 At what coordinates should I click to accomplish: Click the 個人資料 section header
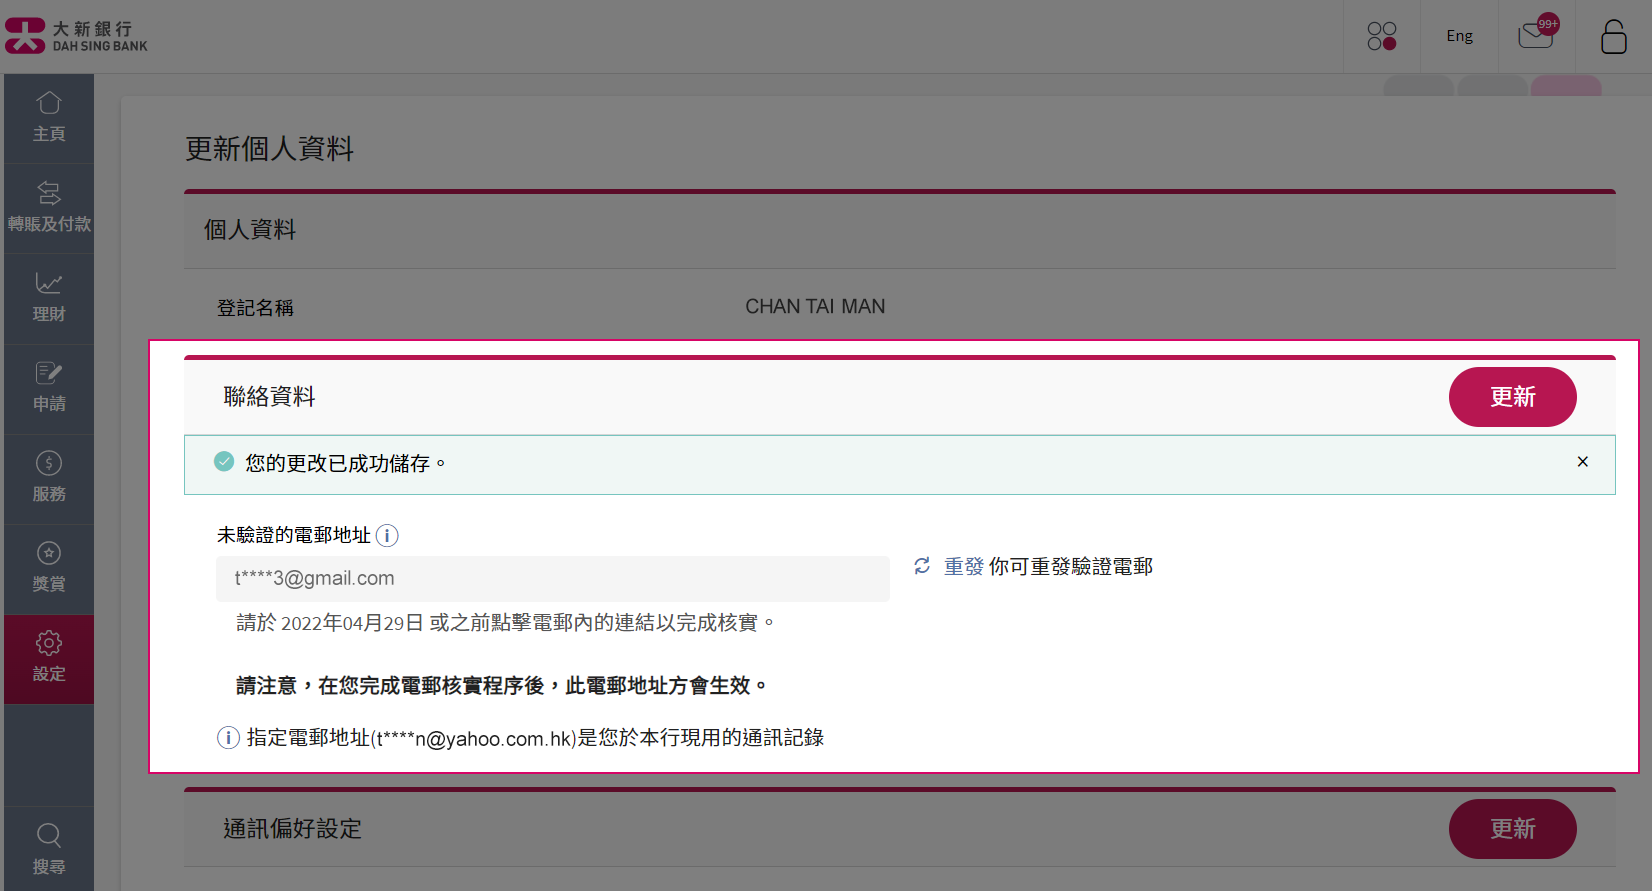[900, 231]
